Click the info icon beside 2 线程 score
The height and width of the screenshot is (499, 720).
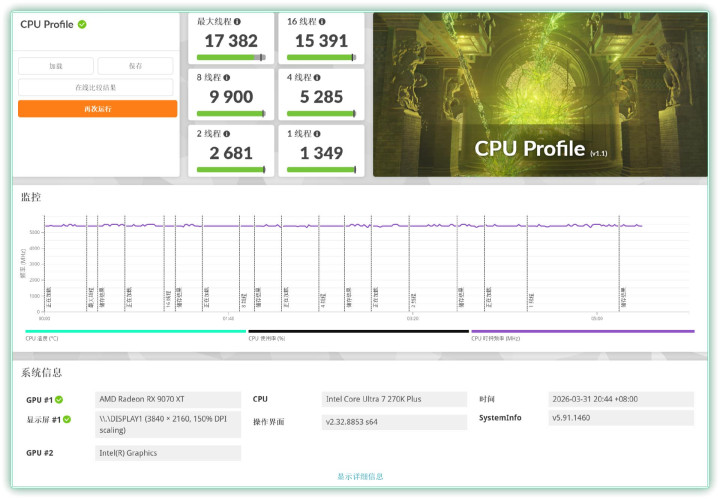pyautogui.click(x=240, y=132)
